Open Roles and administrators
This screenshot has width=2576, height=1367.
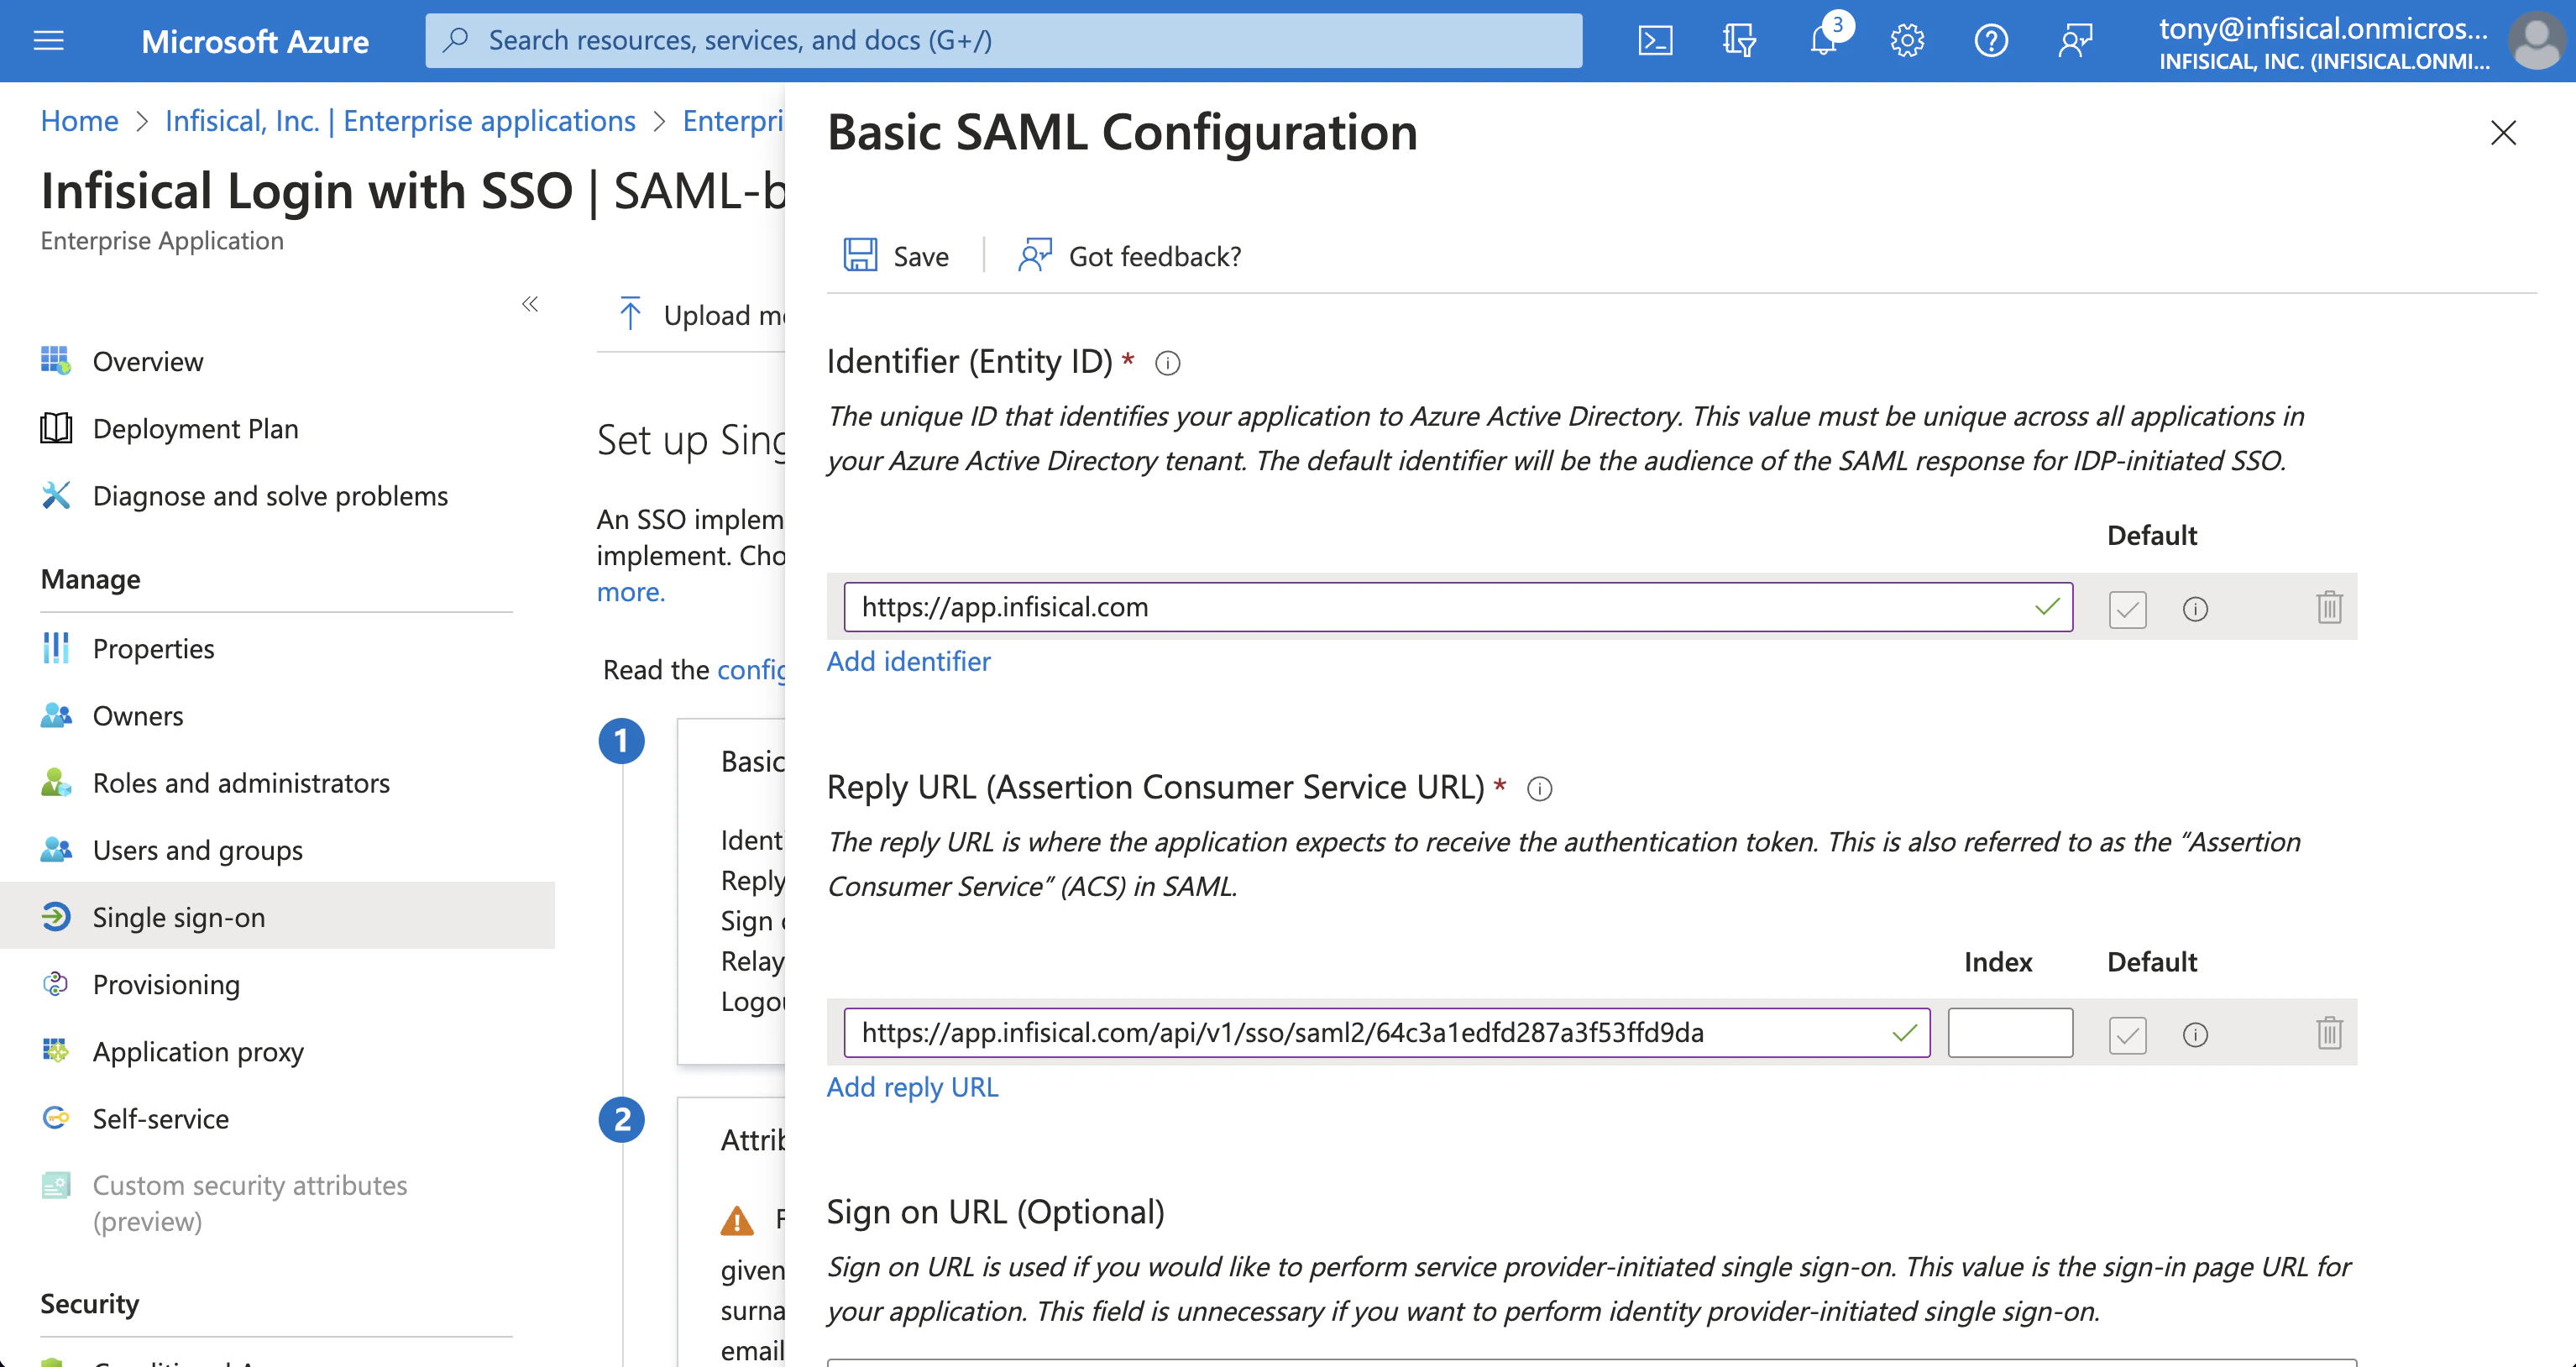241,783
